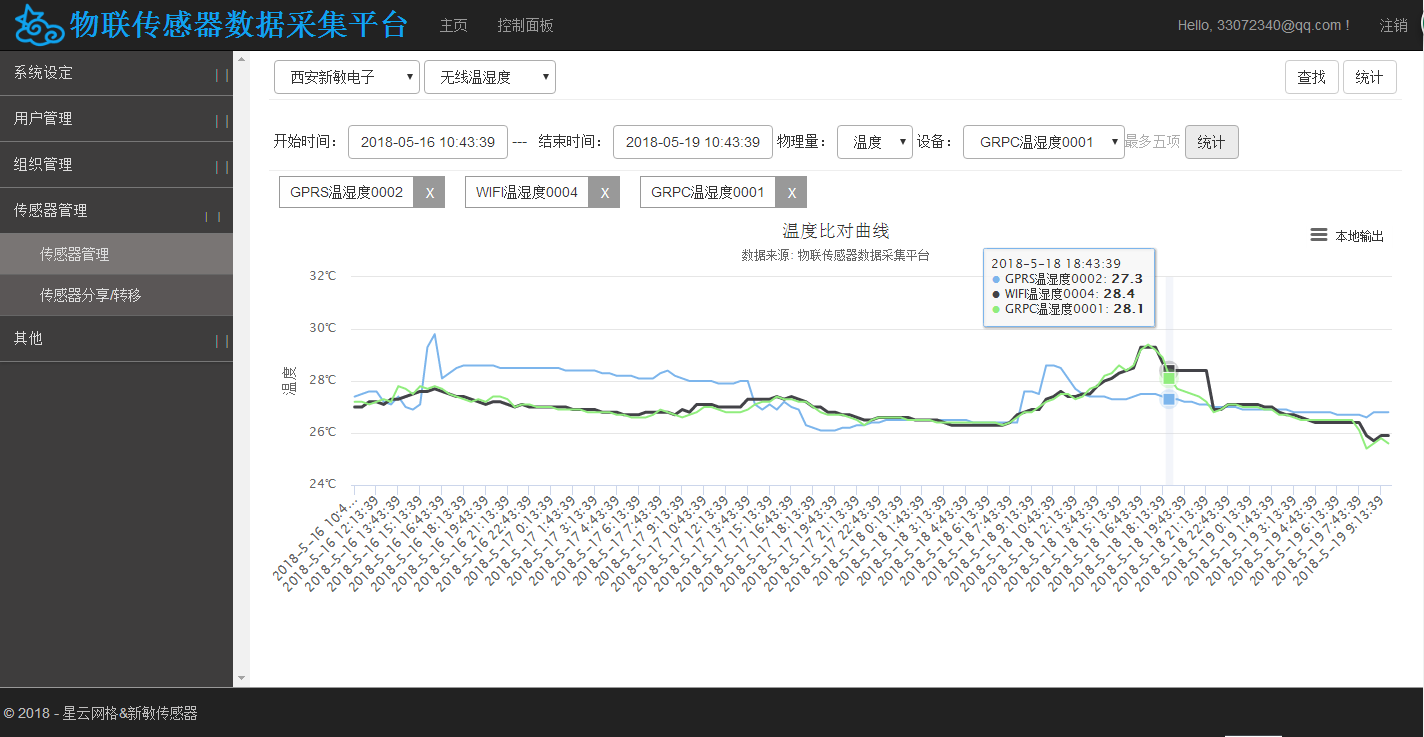Expand the 系统设定 sidebar section
Screen dimensions: 1424x737
click(x=116, y=73)
